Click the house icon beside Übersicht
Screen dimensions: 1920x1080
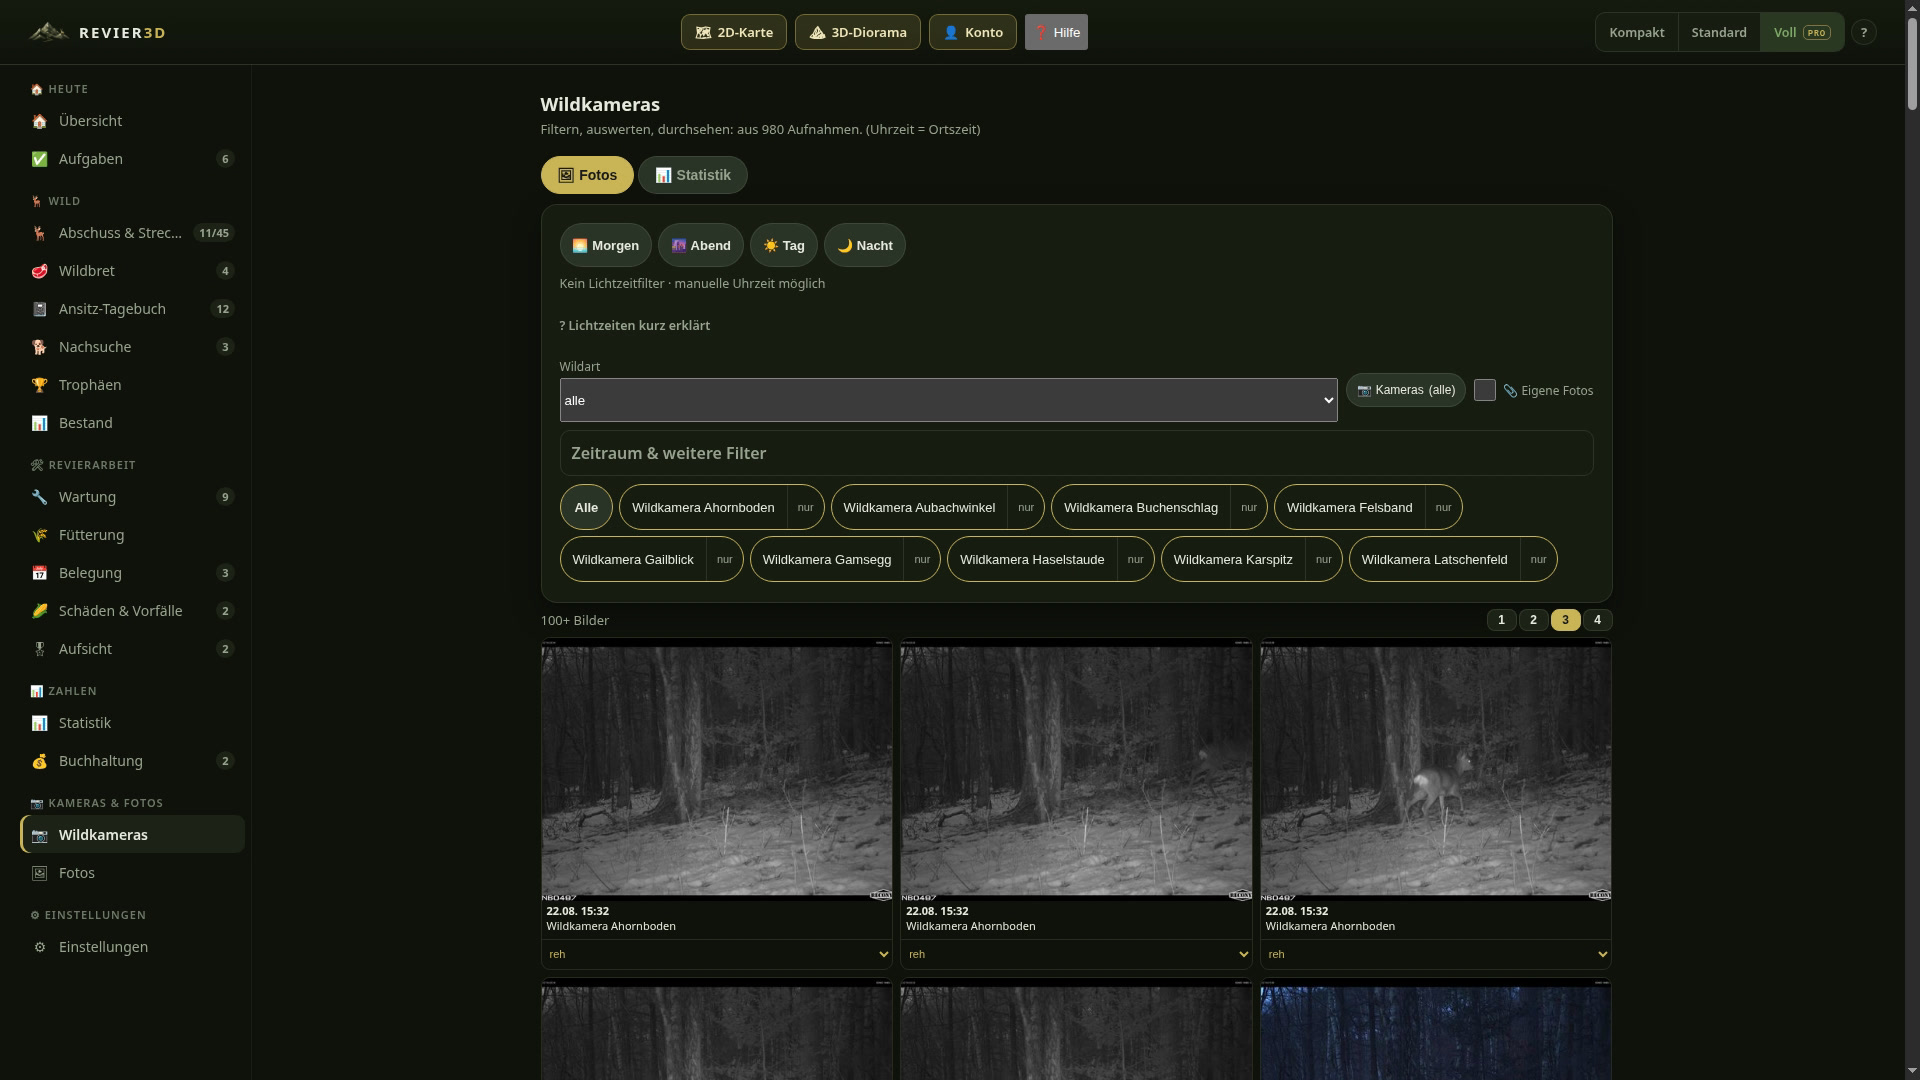tap(39, 121)
